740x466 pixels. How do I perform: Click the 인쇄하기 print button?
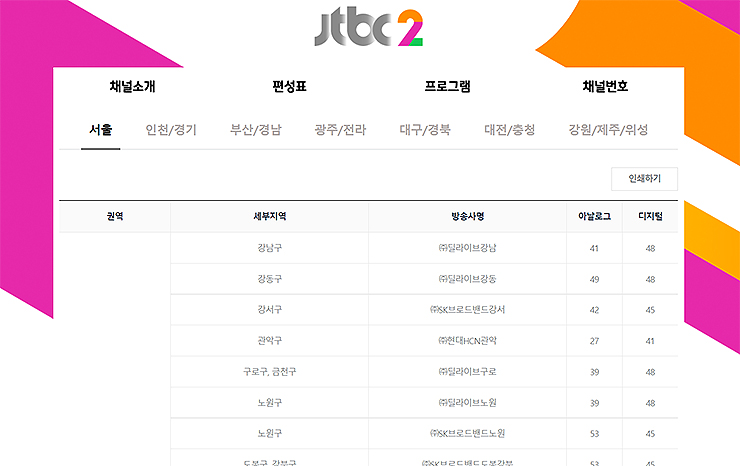[644, 179]
